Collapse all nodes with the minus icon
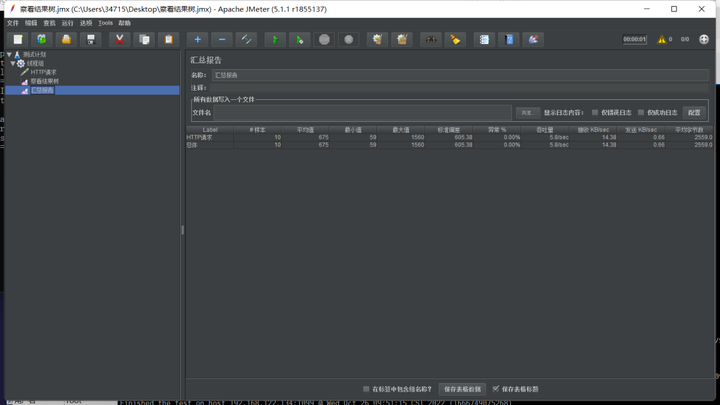 point(222,39)
